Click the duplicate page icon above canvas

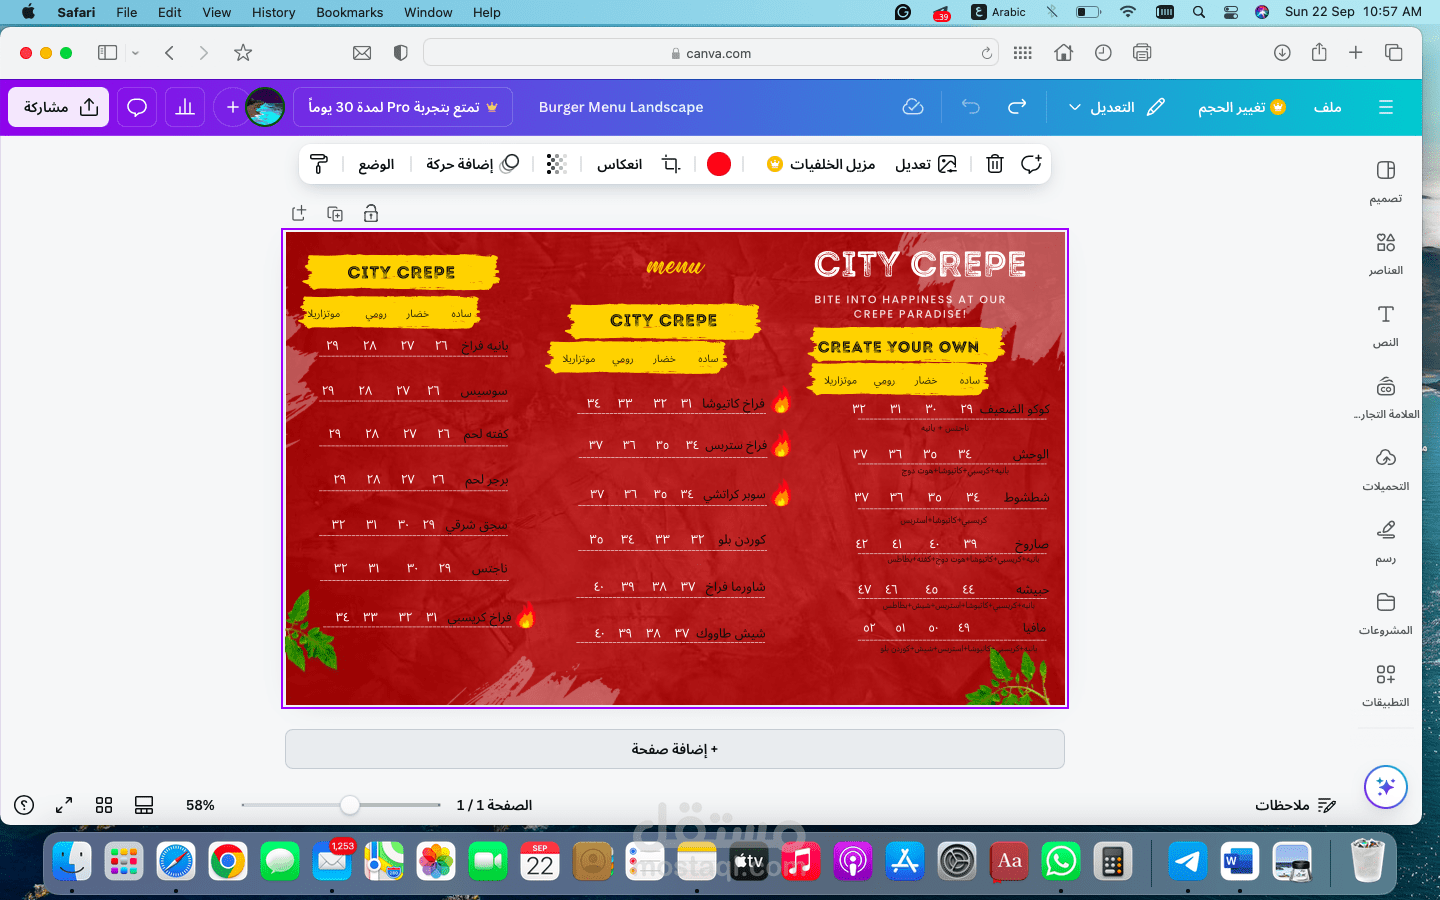(335, 213)
